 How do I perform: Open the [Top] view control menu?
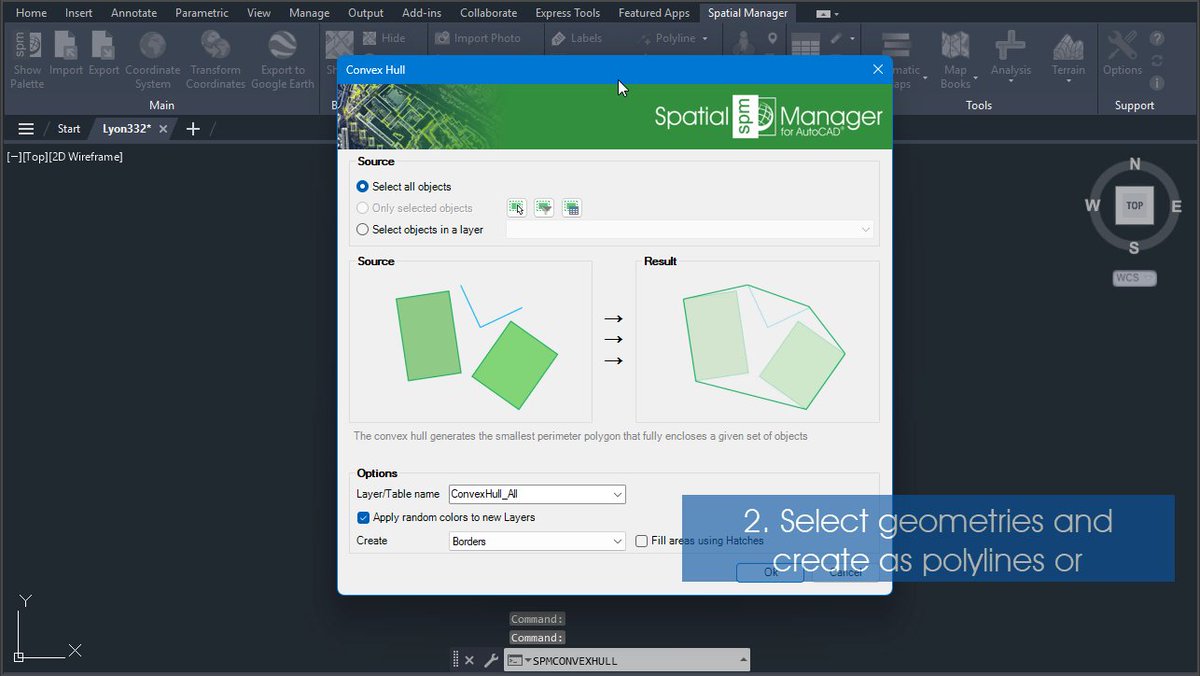[x=36, y=157]
